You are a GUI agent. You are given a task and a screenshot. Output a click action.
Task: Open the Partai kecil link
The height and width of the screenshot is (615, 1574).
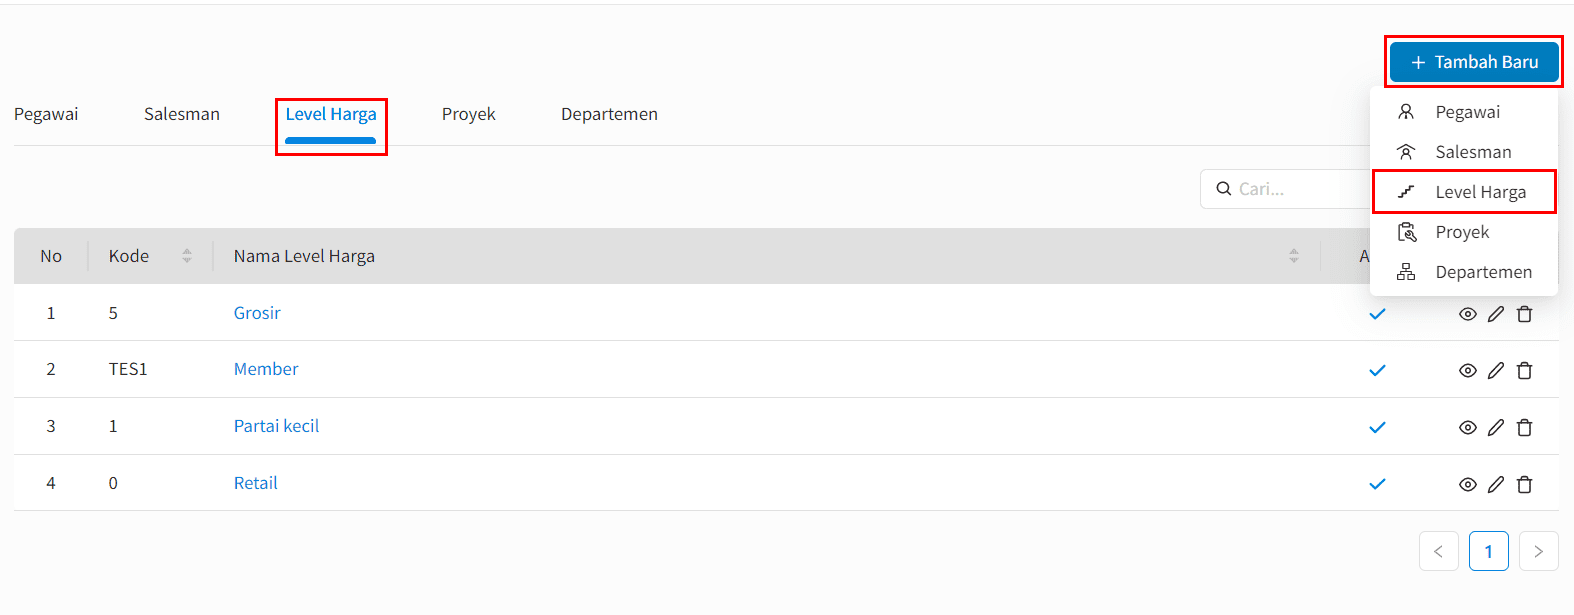276,426
